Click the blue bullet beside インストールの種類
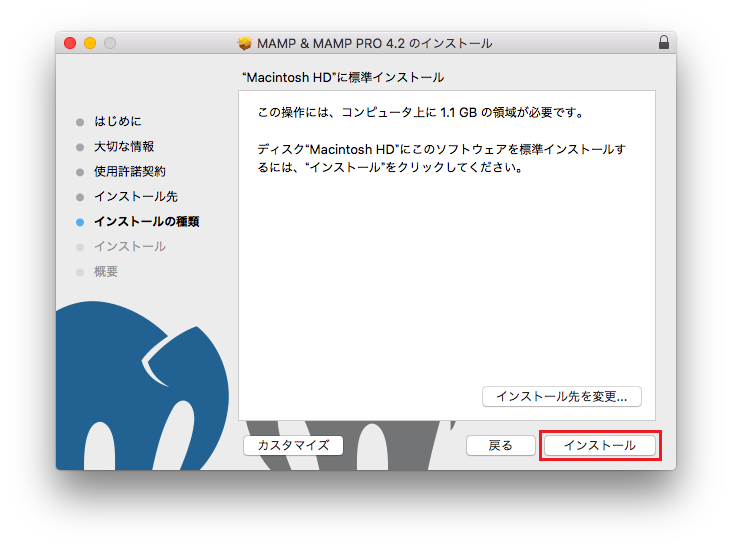Viewport: 732px width, 550px height. (80, 222)
